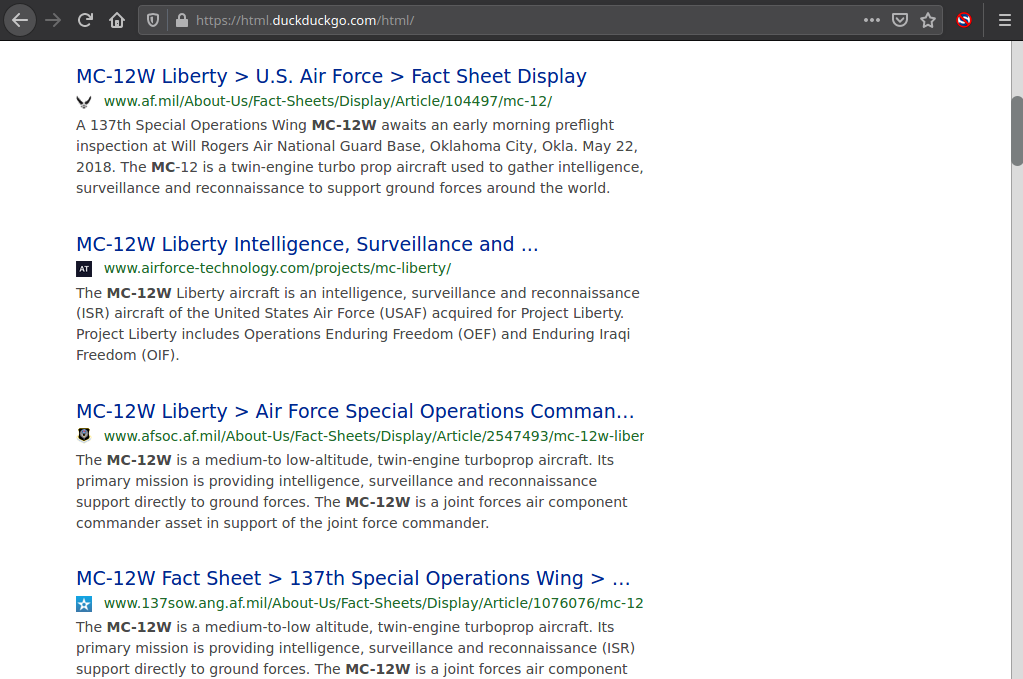The height and width of the screenshot is (679, 1023).
Task: Follow the www.af.mil fact sheet URL
Action: click(328, 101)
